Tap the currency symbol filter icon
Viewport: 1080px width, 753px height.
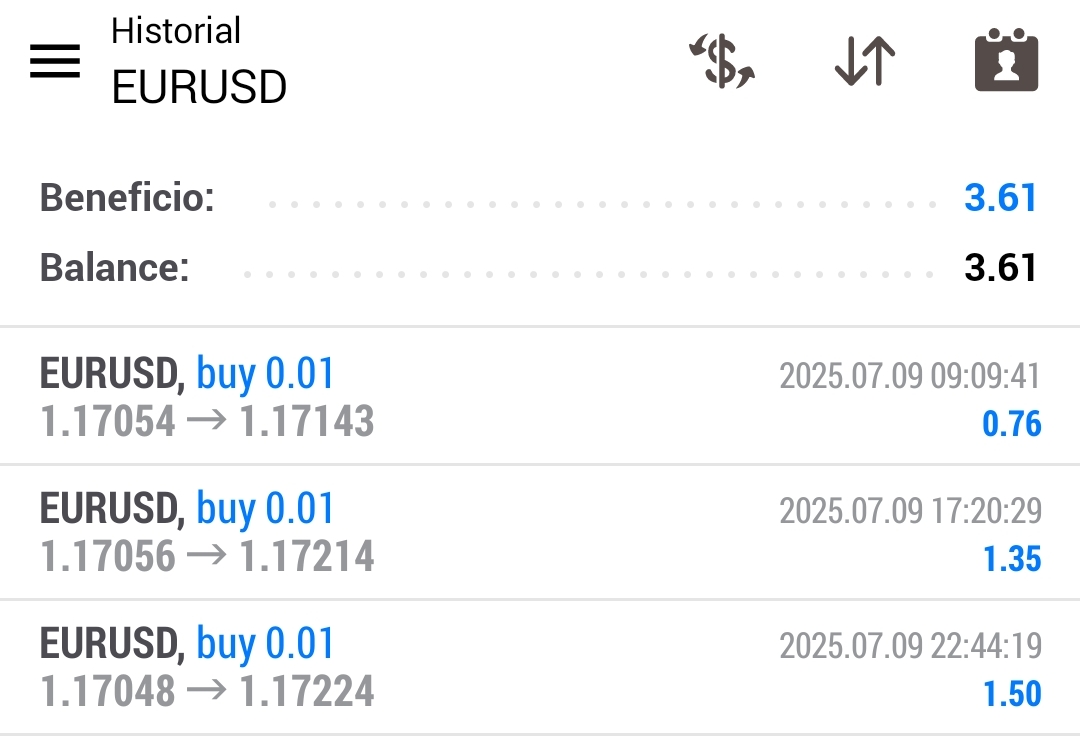pos(722,62)
